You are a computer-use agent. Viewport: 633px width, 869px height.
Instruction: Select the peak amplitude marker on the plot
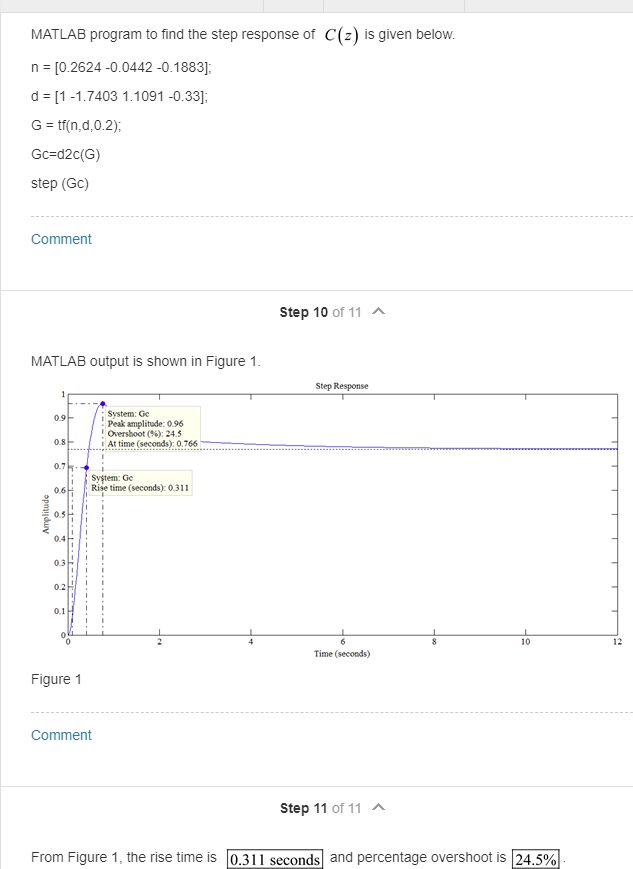pos(103,403)
